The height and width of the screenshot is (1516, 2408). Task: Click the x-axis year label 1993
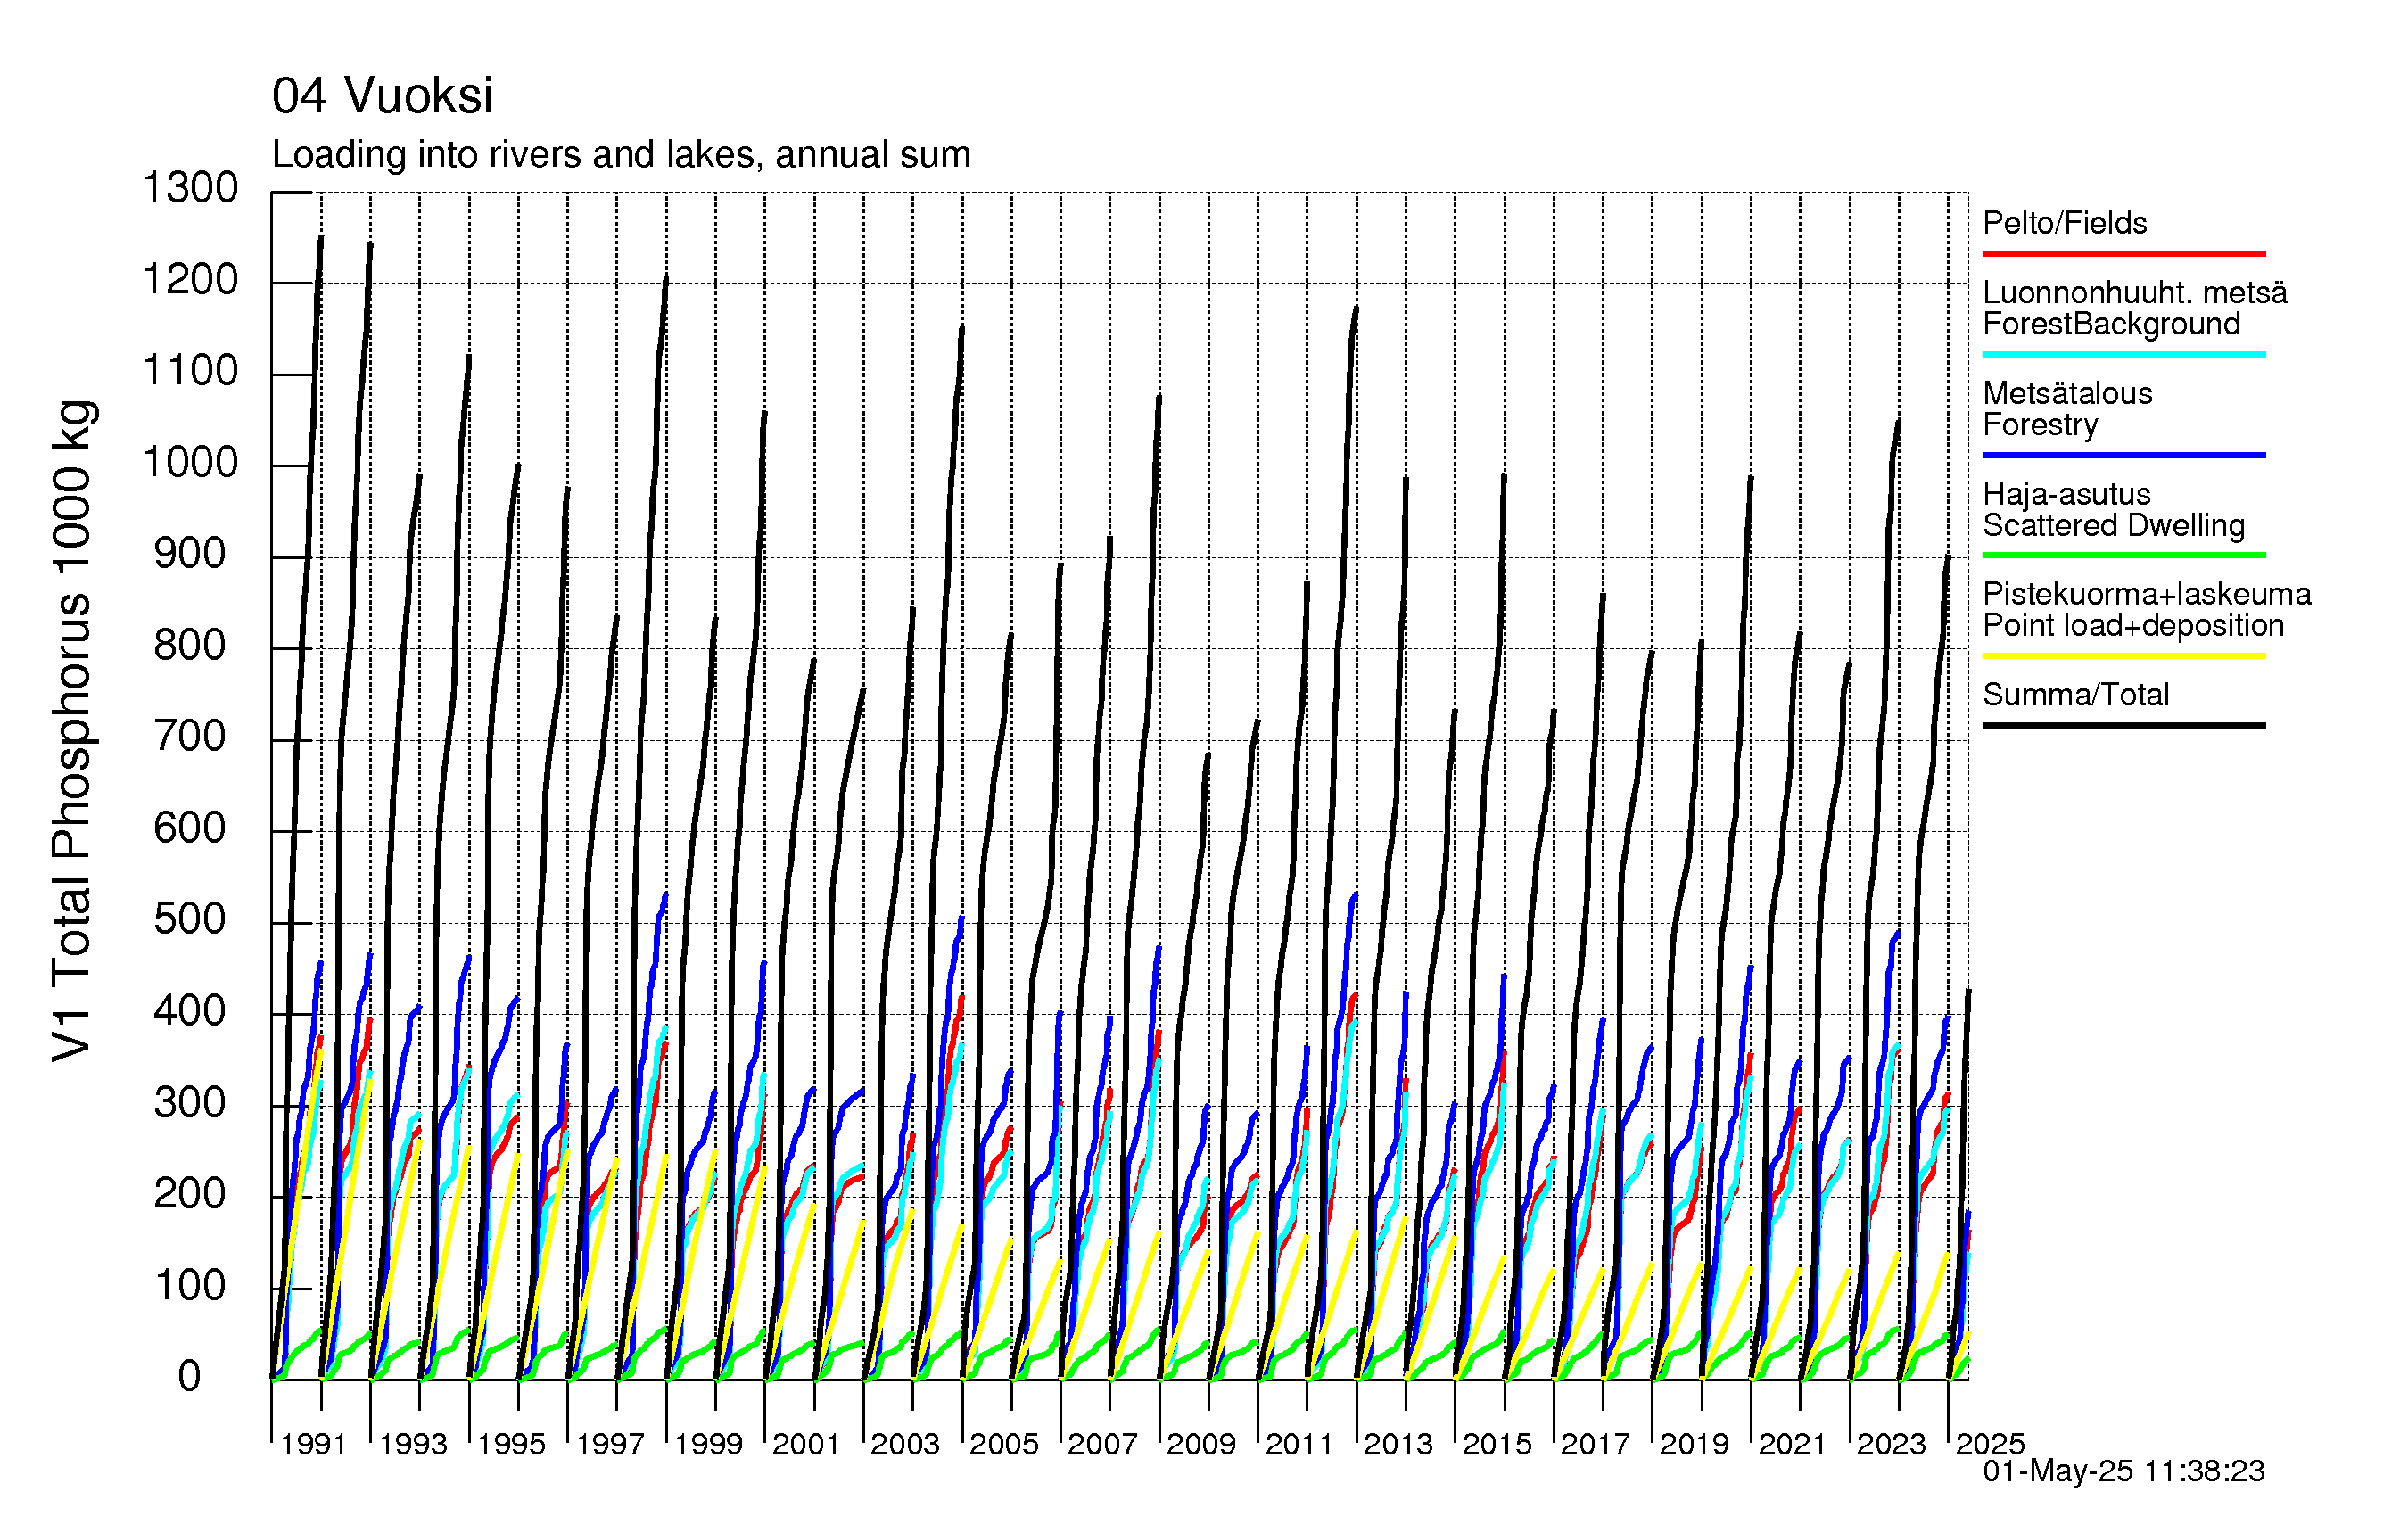tap(413, 1444)
